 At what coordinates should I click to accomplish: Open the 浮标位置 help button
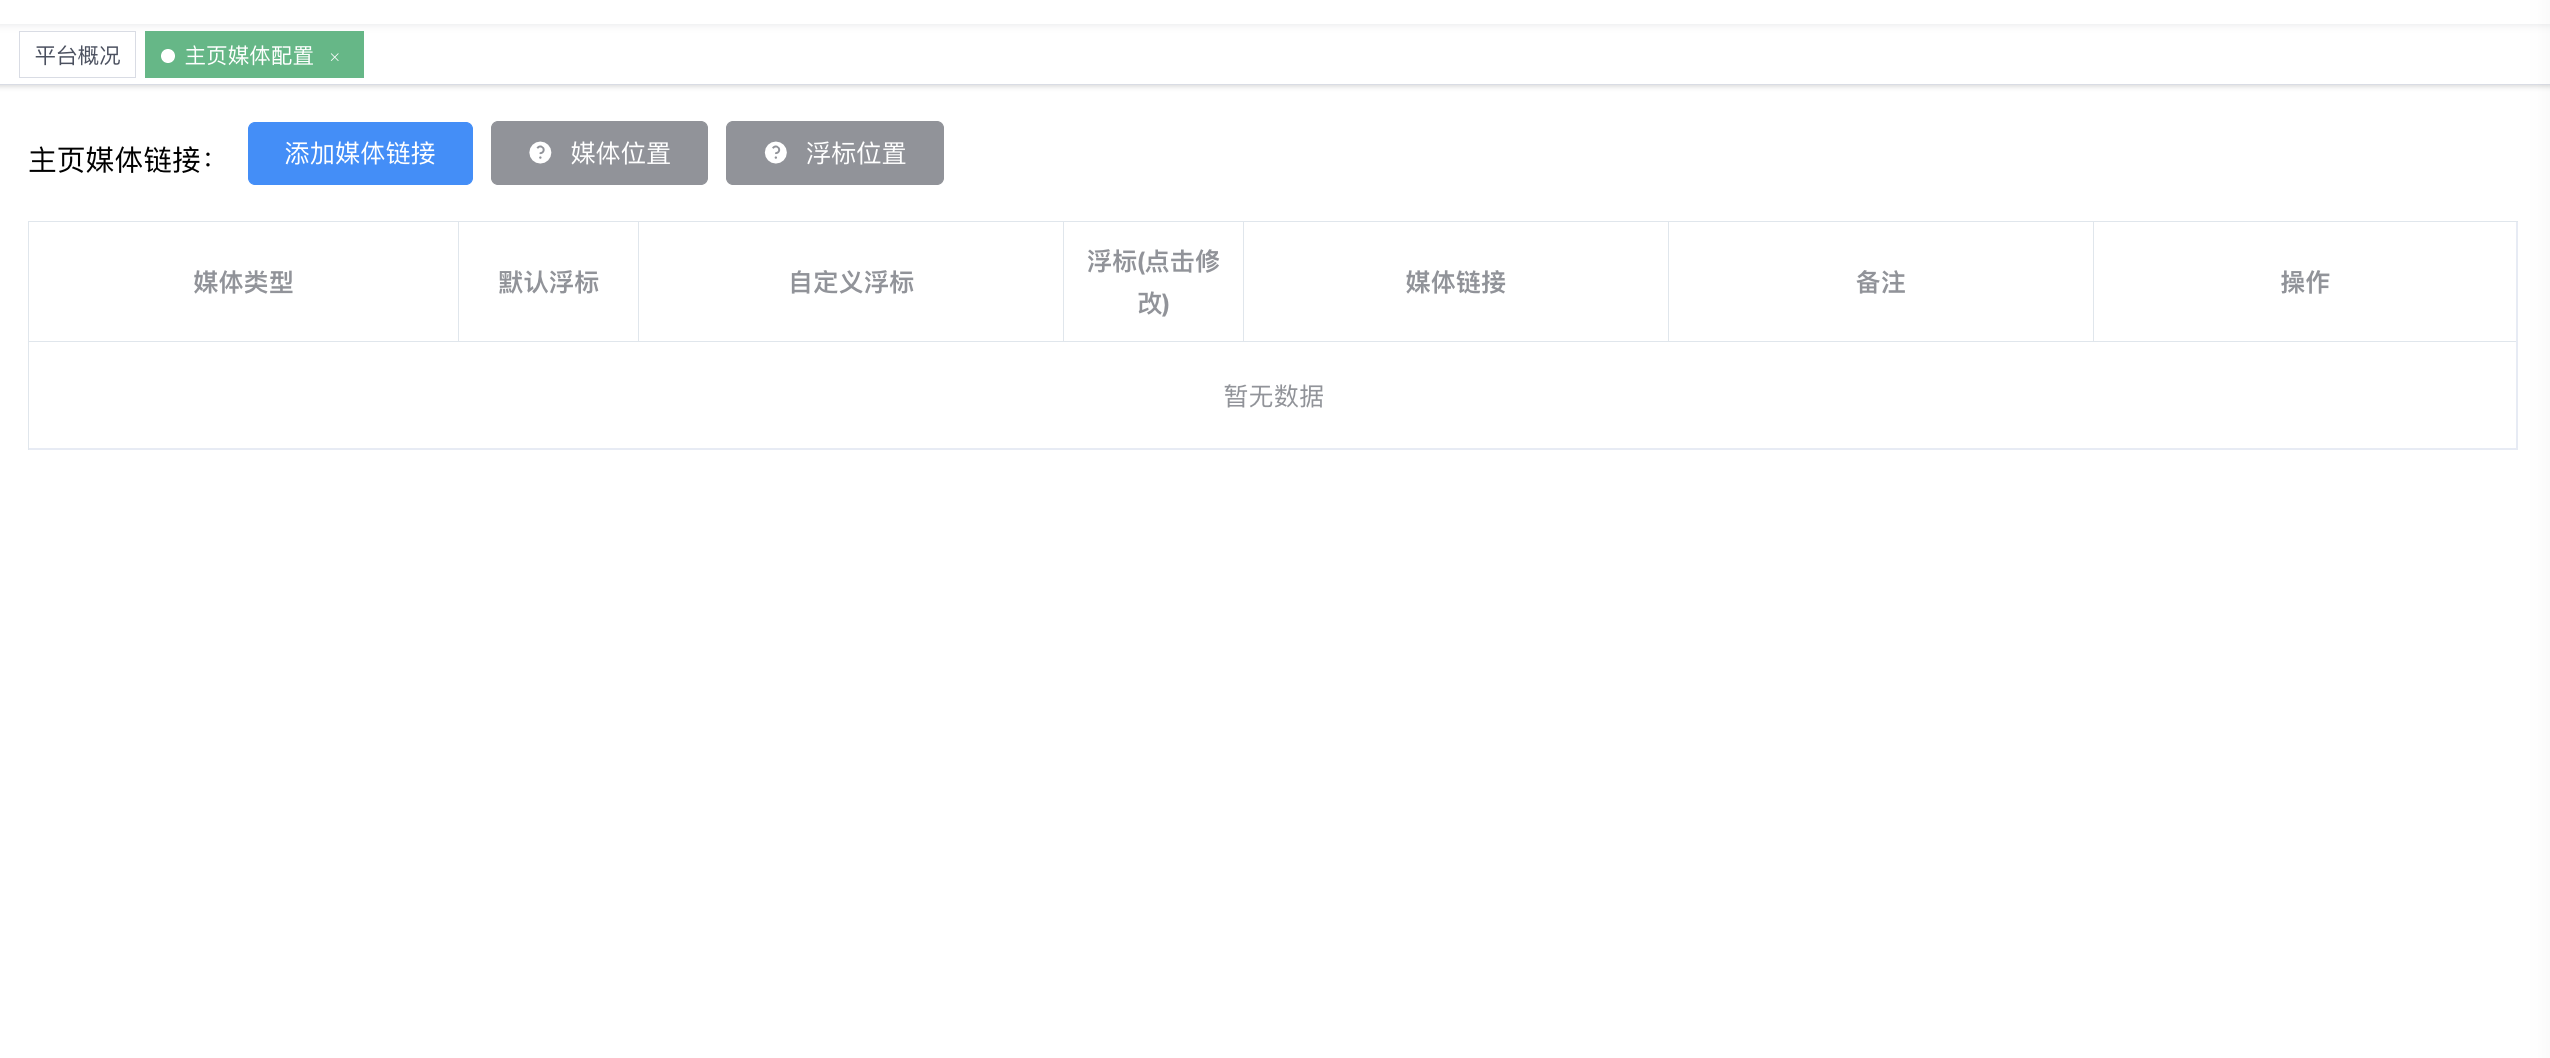(835, 153)
